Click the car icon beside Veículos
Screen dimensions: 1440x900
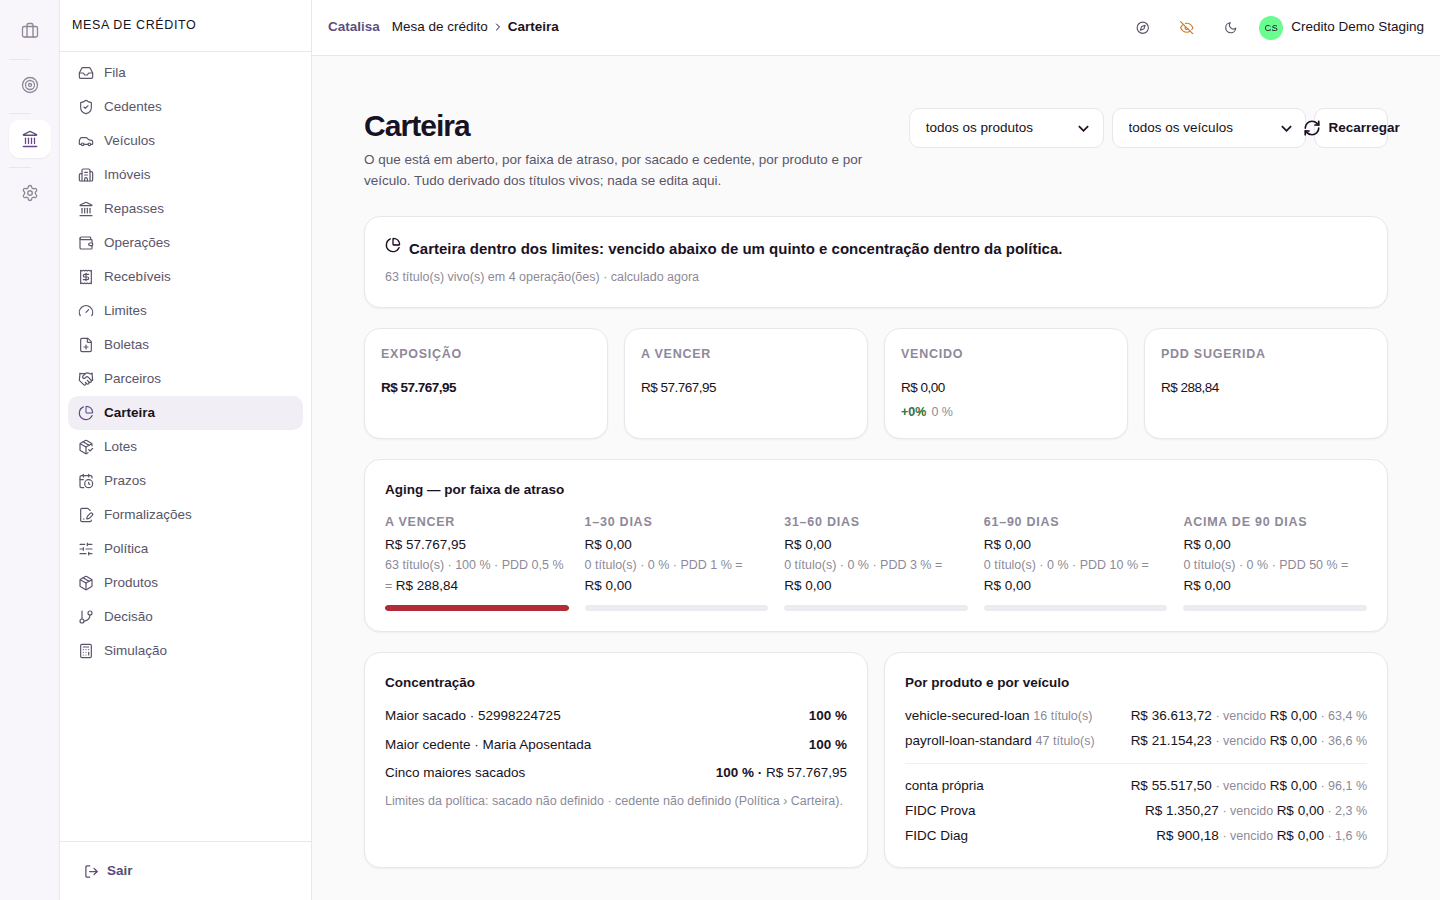pos(86,141)
